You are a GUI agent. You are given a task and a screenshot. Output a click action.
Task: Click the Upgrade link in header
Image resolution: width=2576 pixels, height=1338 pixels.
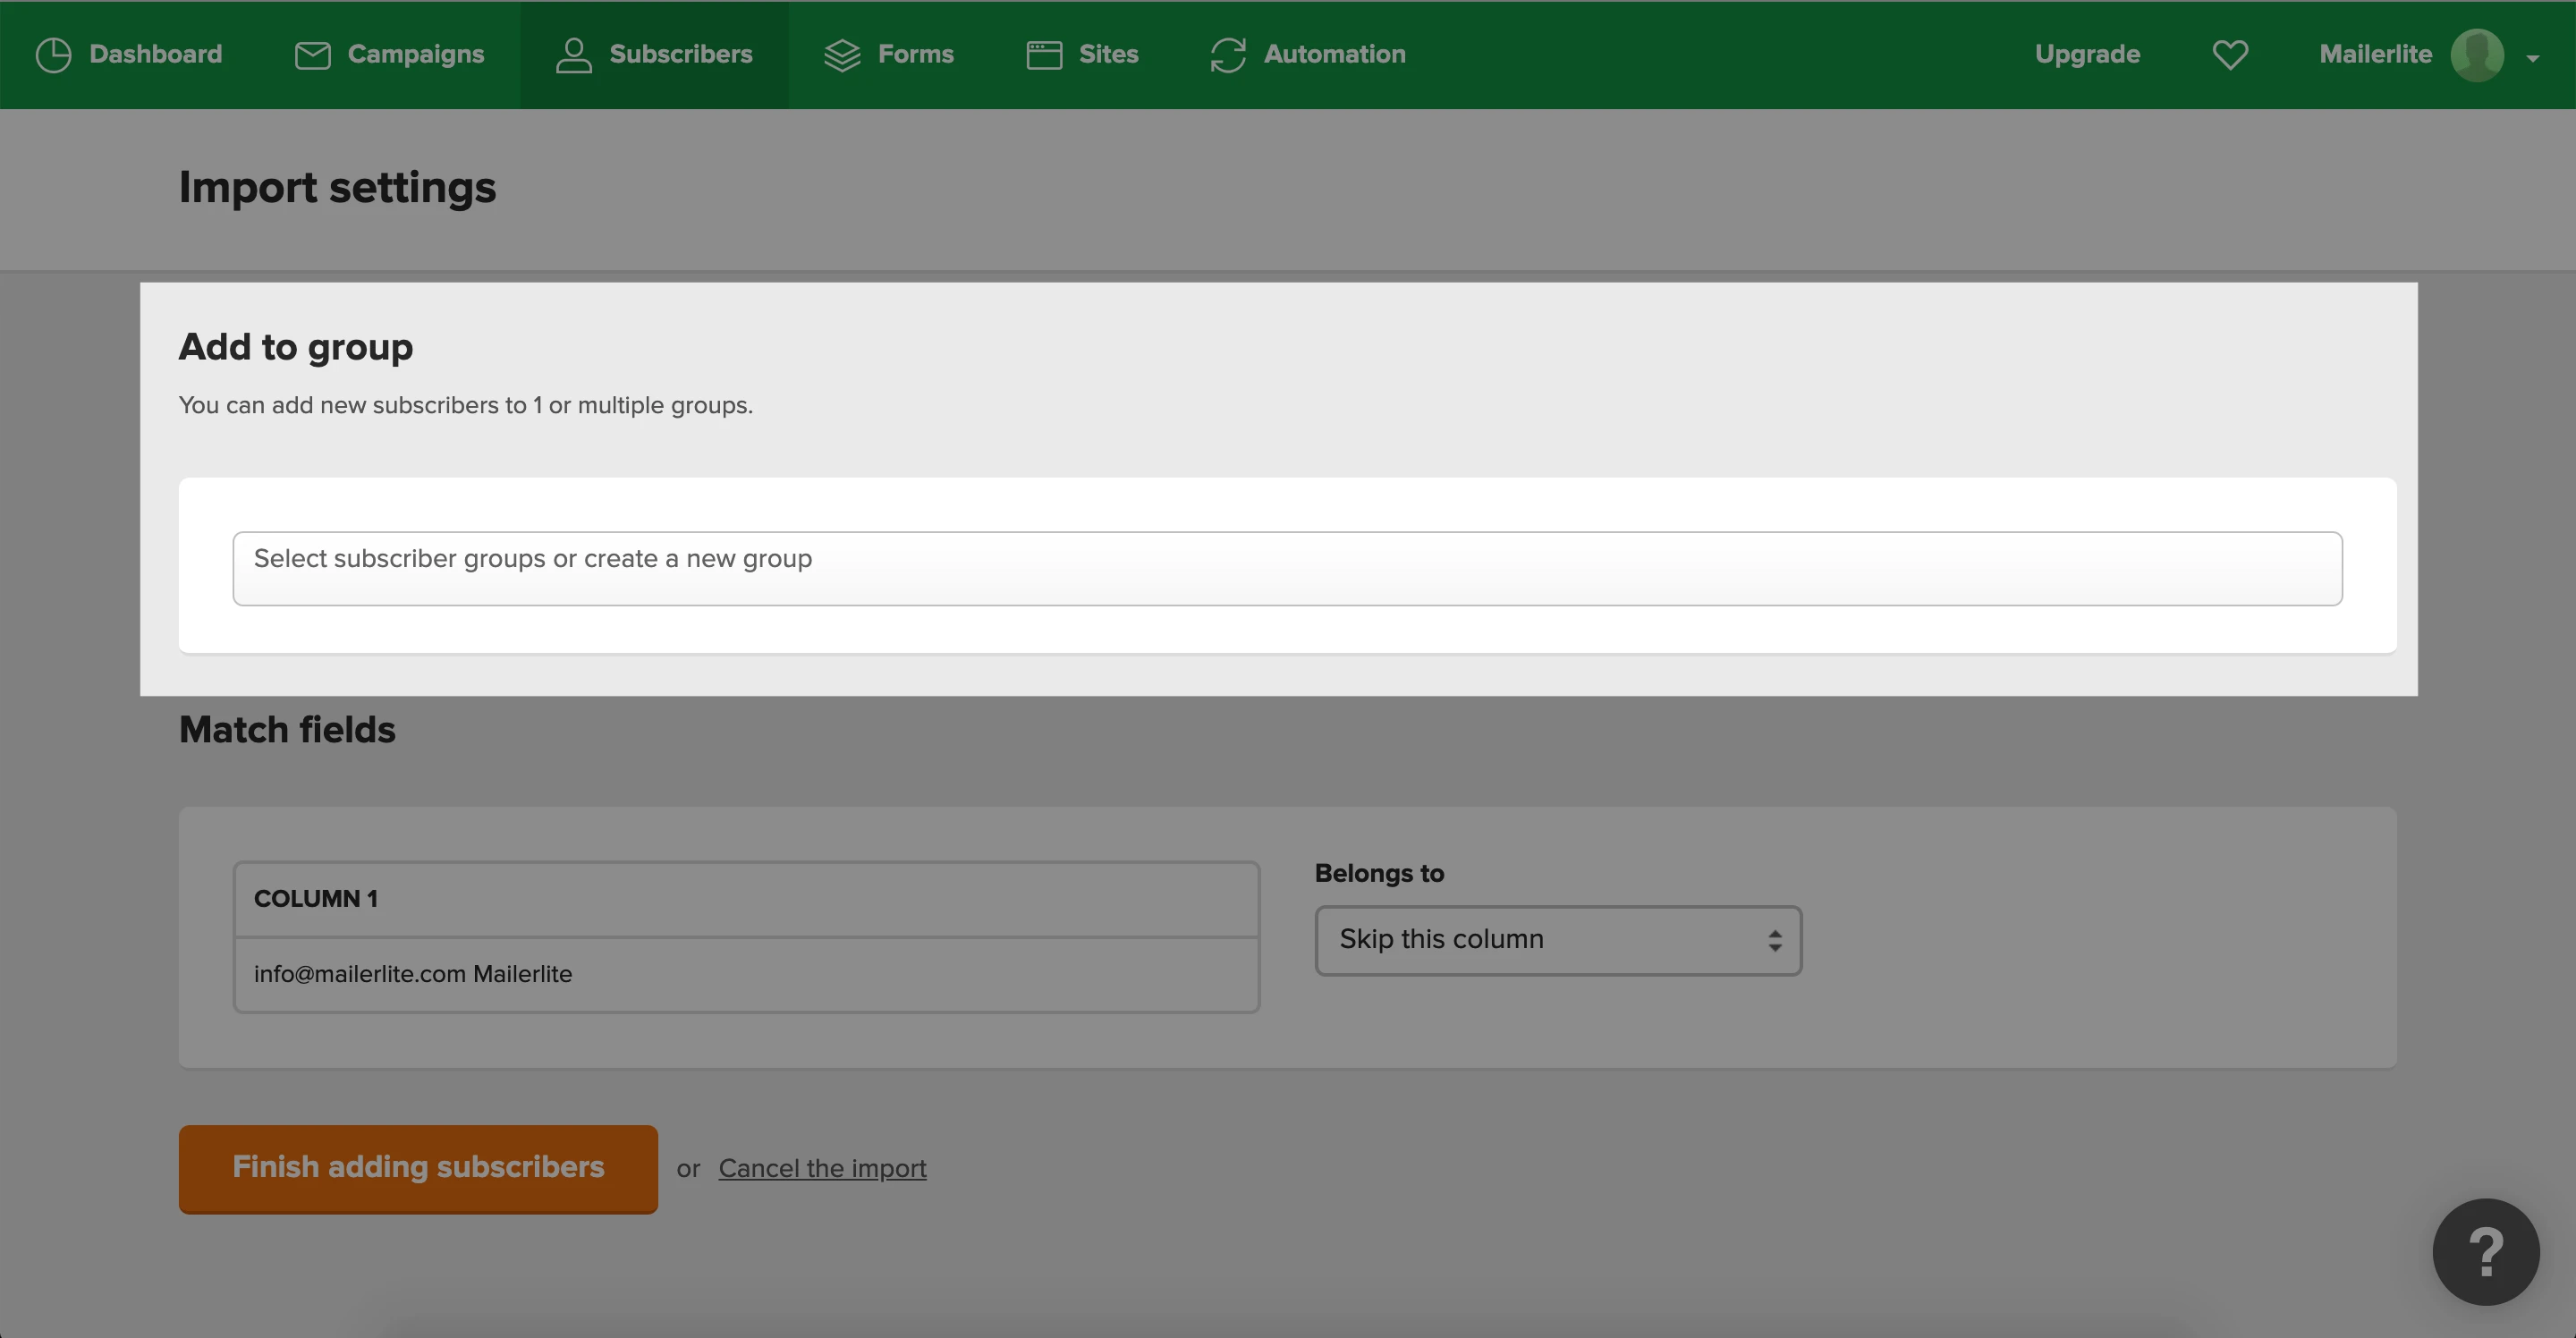2087,55
